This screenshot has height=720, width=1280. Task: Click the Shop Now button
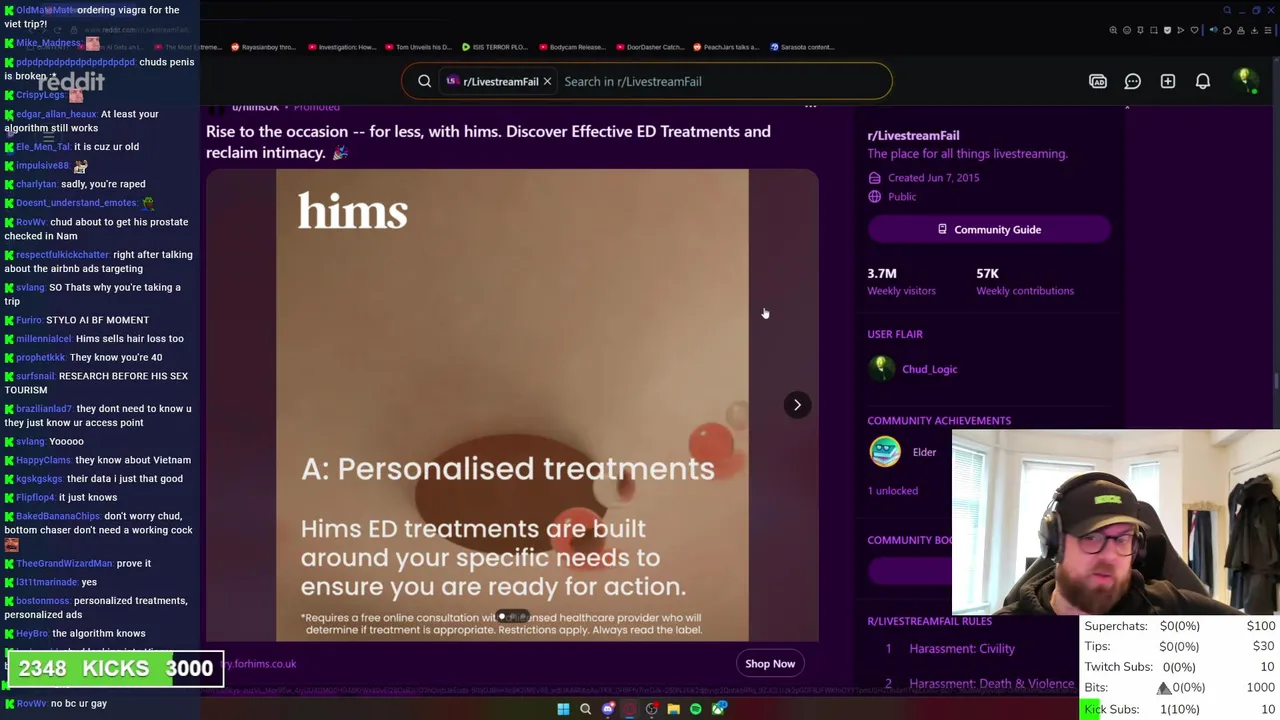pos(770,663)
